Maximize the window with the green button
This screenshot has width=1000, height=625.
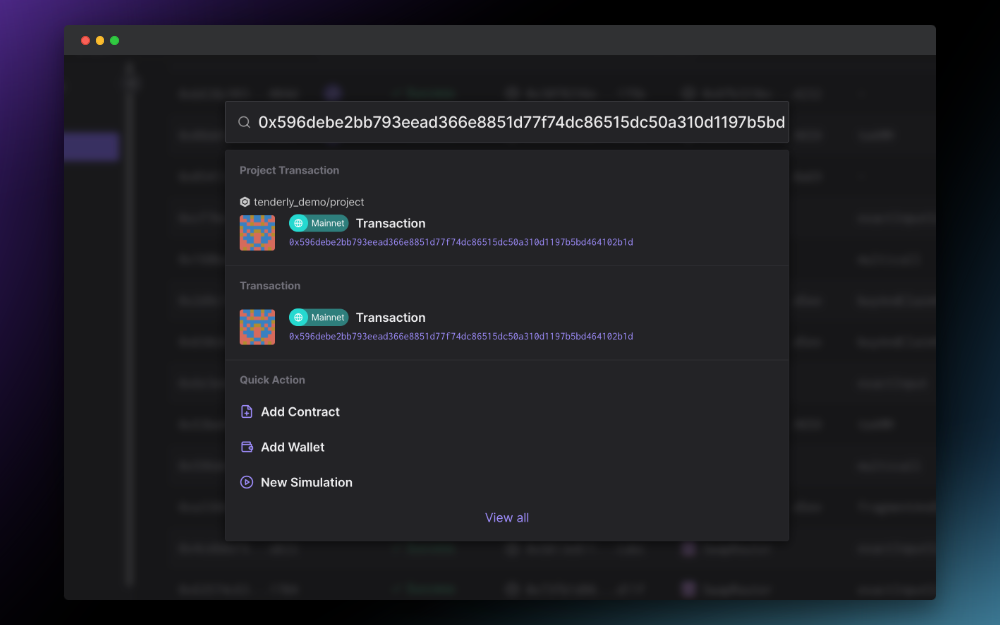(115, 41)
